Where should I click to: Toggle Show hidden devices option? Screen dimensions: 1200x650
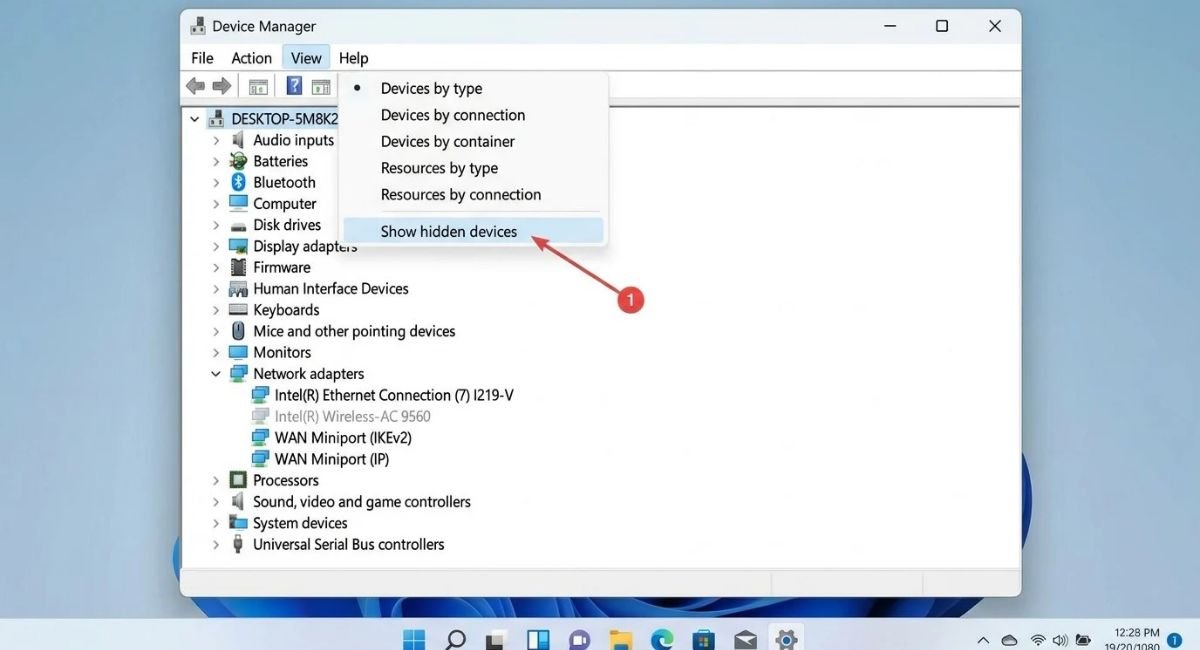coord(473,231)
